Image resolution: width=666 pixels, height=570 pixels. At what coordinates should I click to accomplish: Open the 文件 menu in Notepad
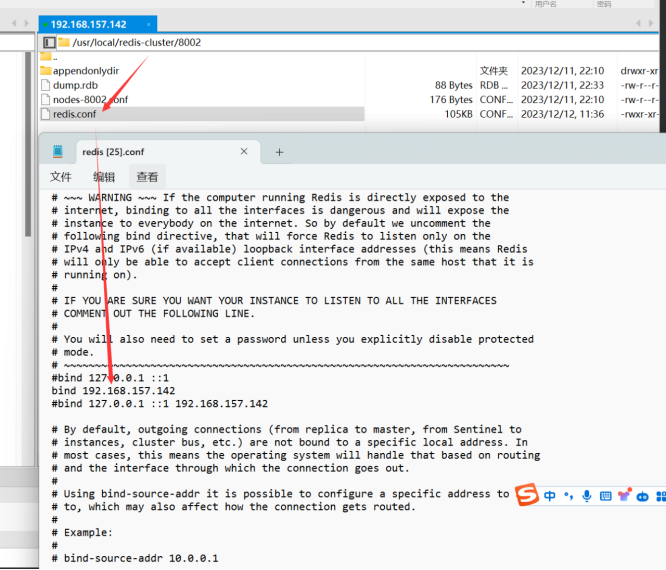61,177
